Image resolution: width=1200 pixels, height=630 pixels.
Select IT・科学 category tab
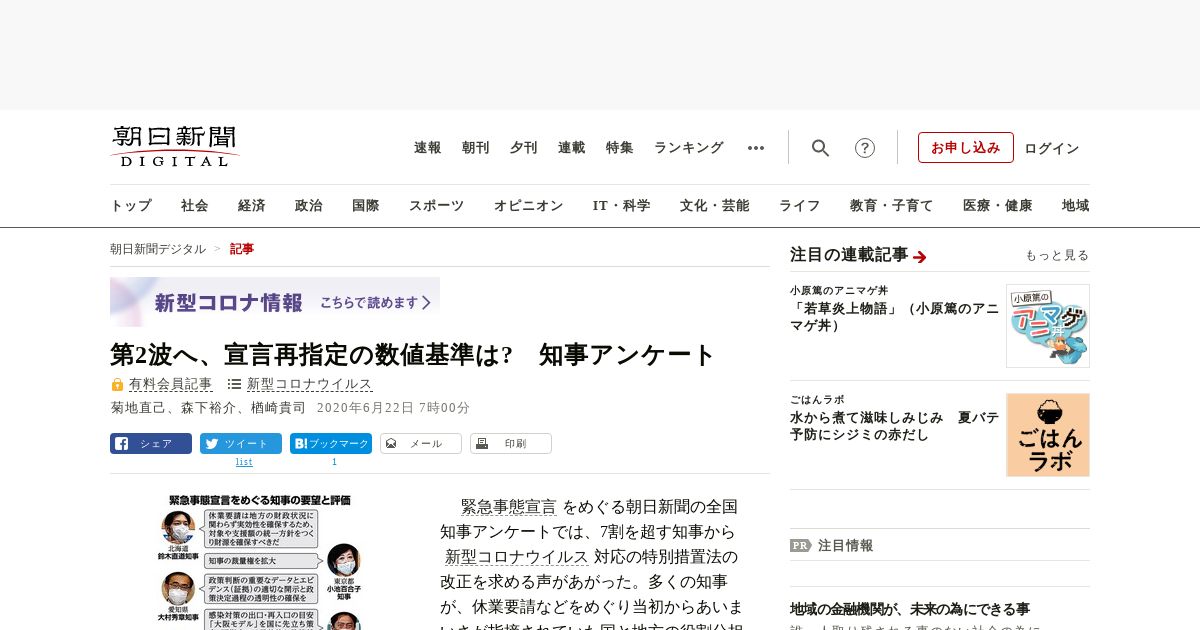(x=622, y=206)
